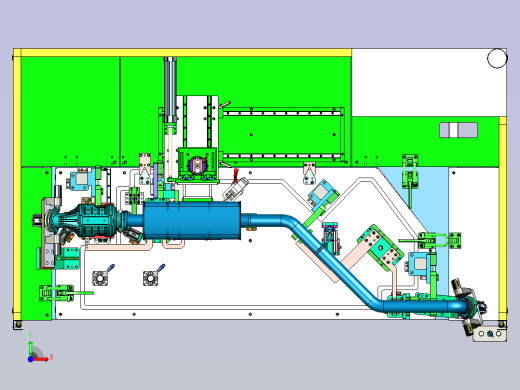Select the vertical gray pneumatic cylinder
The image size is (520, 390).
(x=170, y=90)
